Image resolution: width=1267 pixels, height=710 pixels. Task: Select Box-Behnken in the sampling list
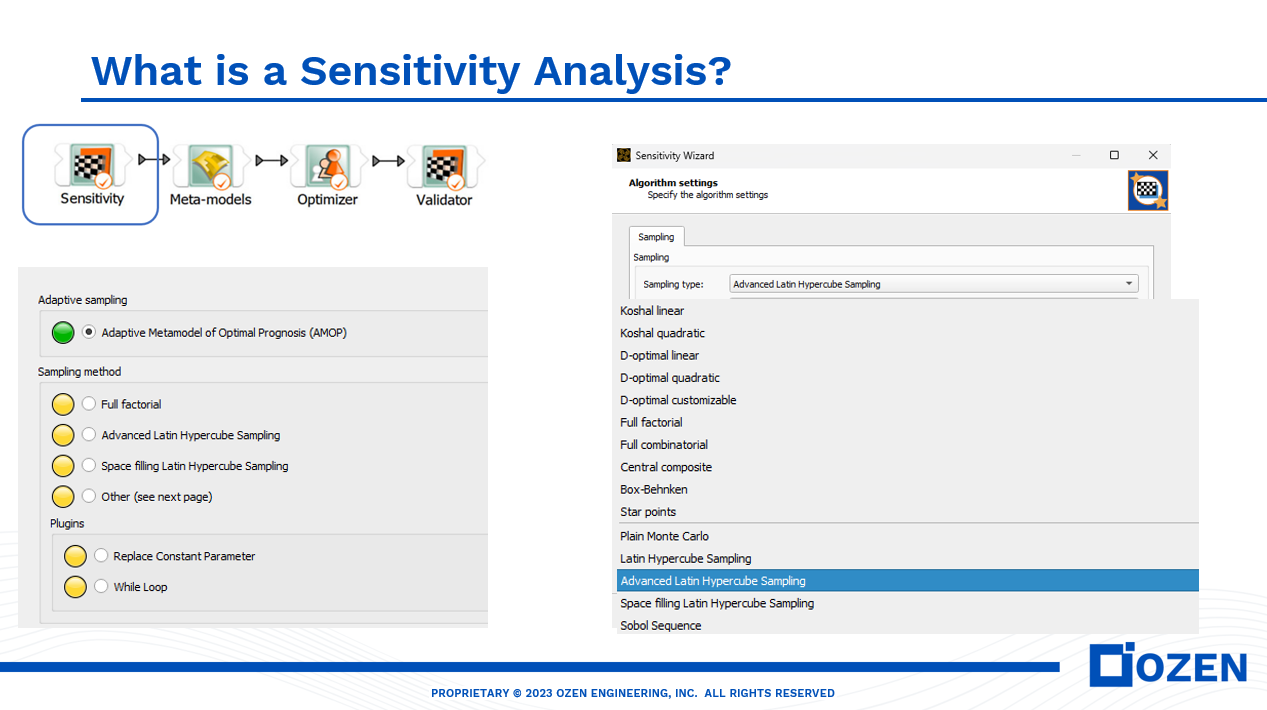tap(654, 489)
